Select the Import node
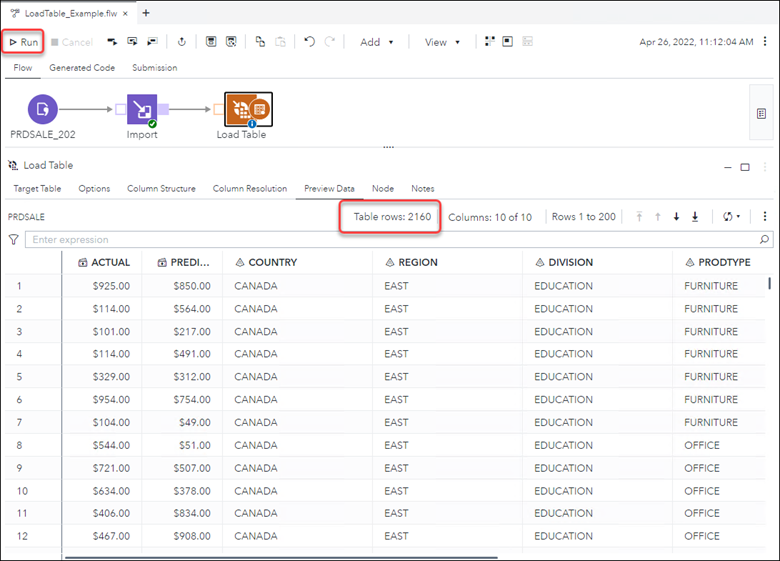780x561 pixels. [142, 109]
